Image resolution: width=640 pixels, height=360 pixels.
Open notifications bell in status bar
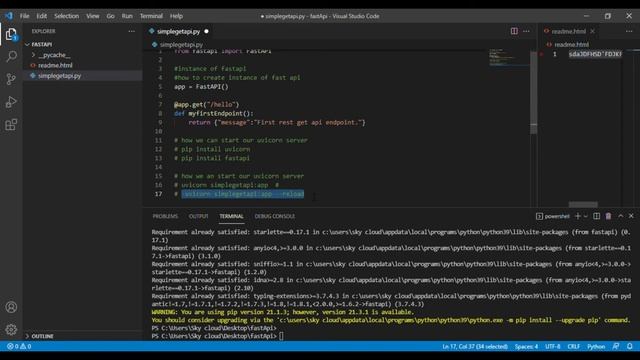coord(630,347)
